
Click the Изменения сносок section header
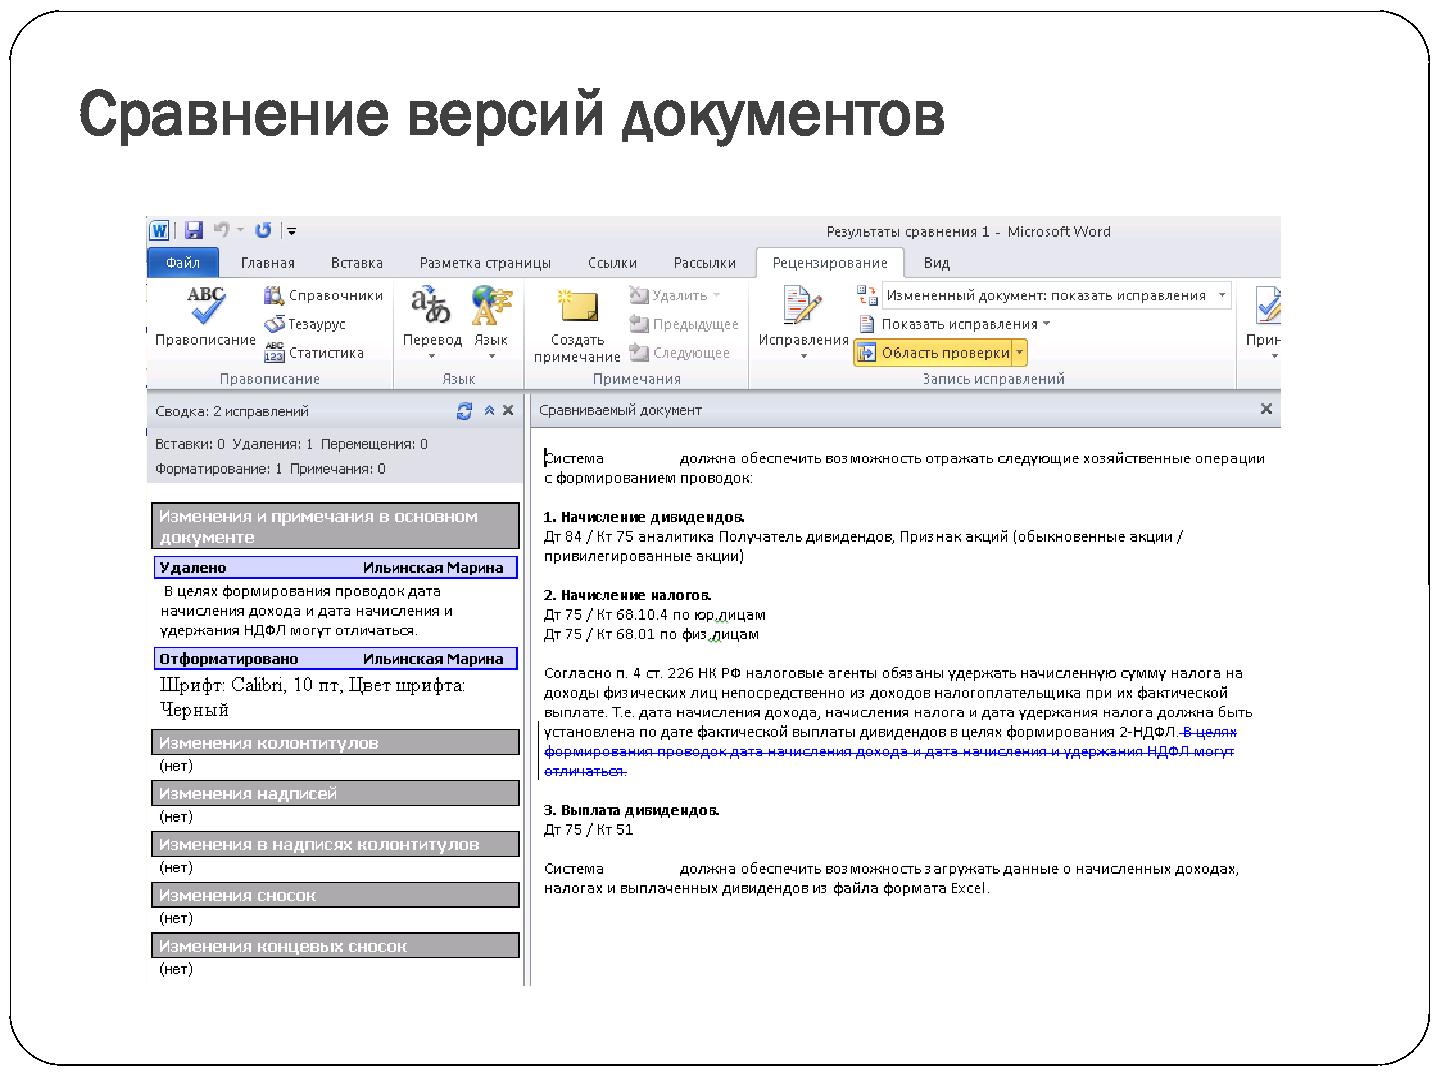pos(336,895)
